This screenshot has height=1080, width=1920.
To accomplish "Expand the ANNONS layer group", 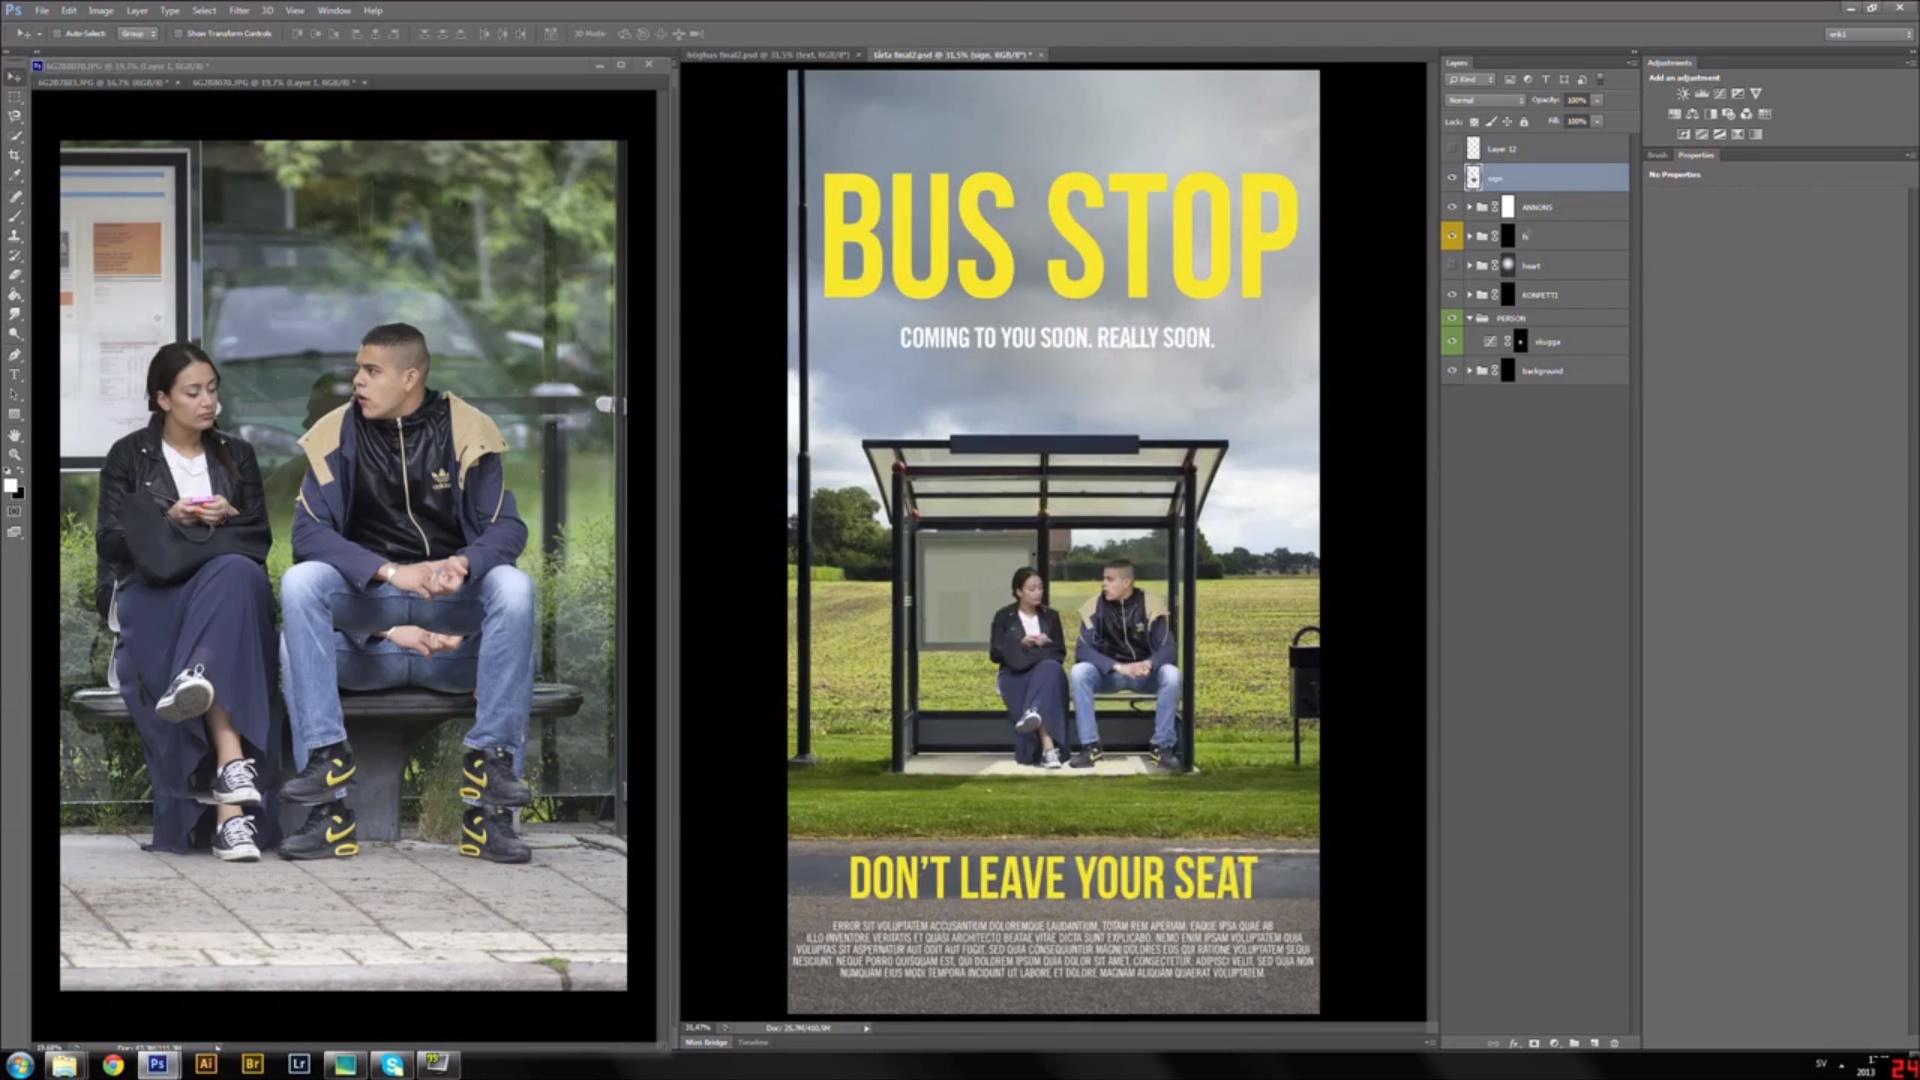I will [1469, 207].
